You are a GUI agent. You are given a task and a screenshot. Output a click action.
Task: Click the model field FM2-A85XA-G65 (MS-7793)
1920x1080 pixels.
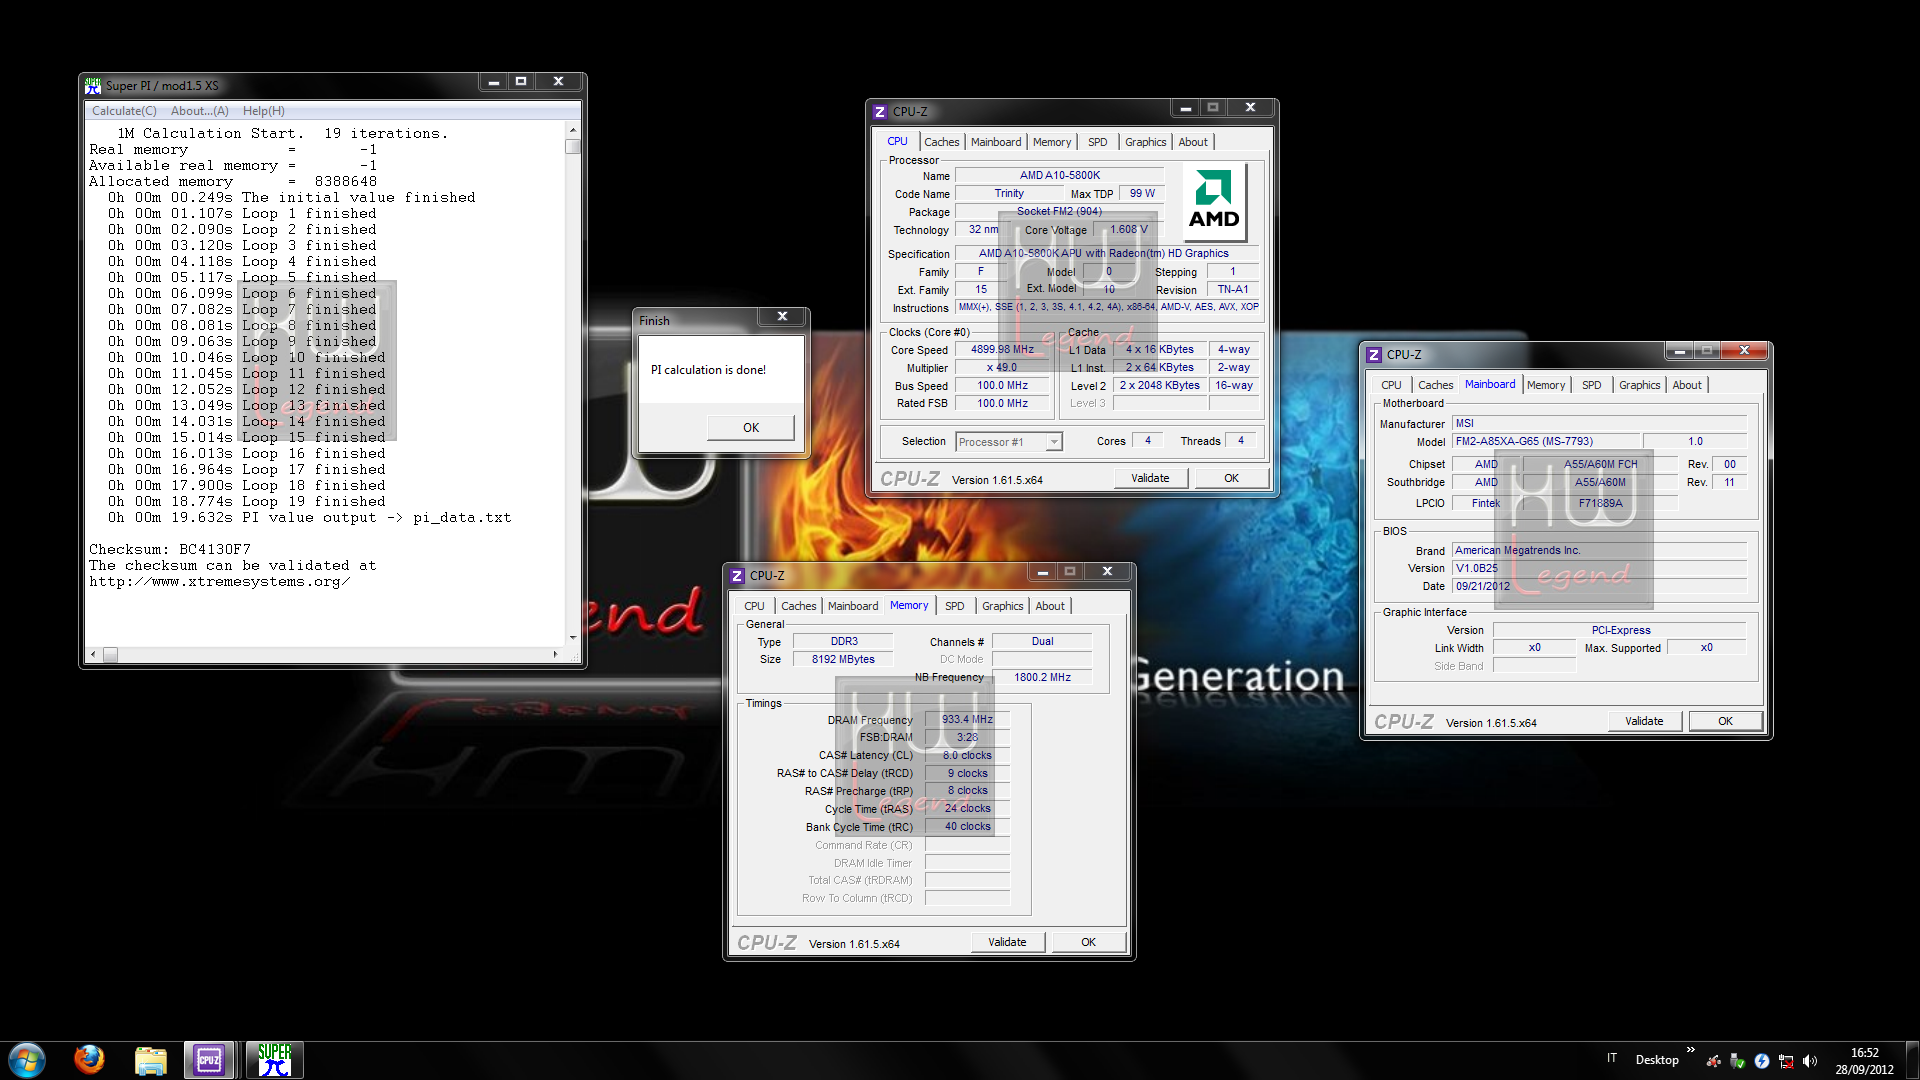pos(1546,442)
